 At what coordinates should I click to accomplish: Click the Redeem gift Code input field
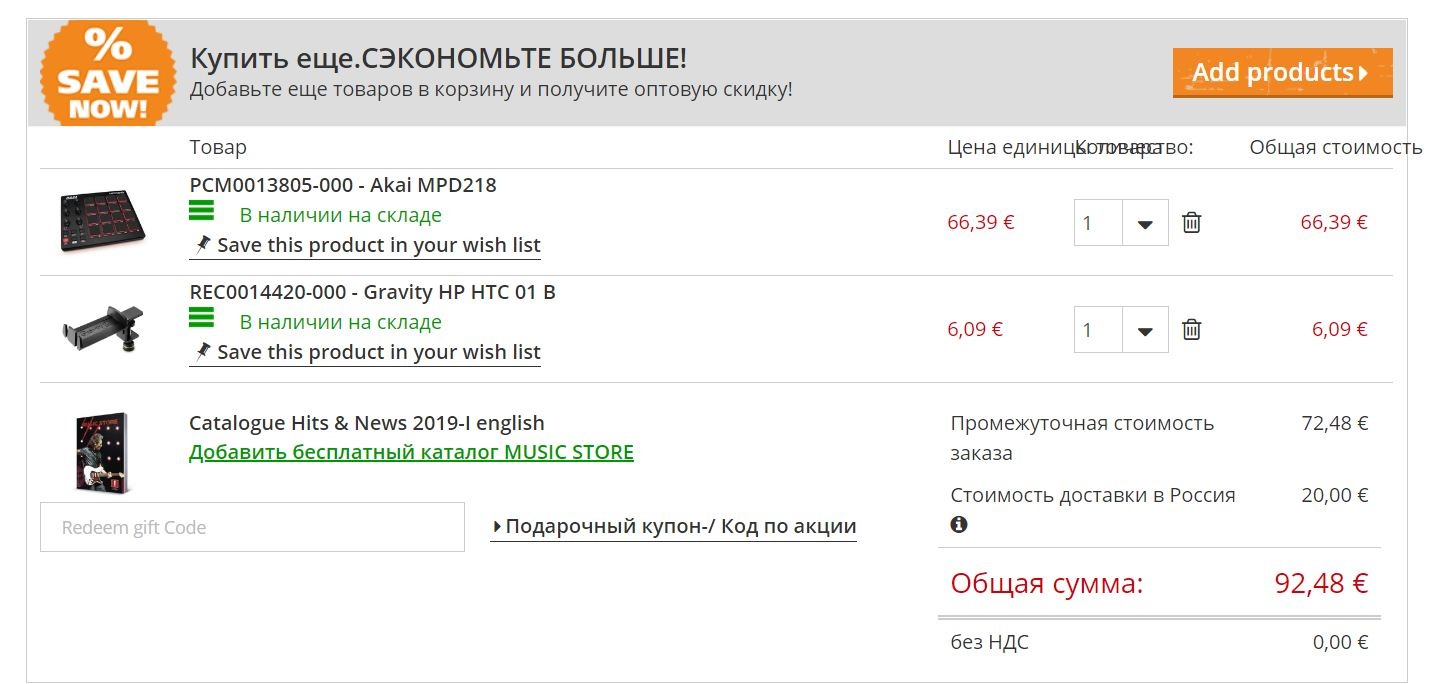point(252,527)
